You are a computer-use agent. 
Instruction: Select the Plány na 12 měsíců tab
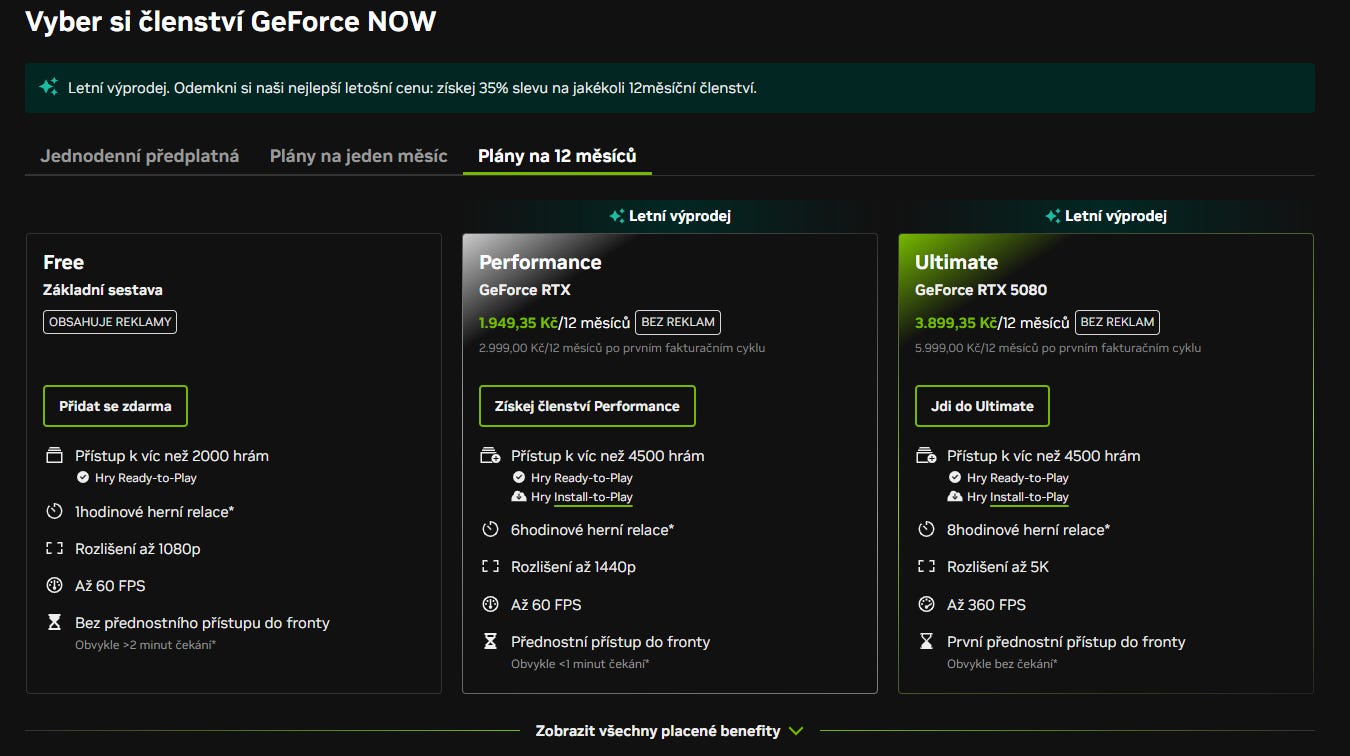tap(557, 156)
